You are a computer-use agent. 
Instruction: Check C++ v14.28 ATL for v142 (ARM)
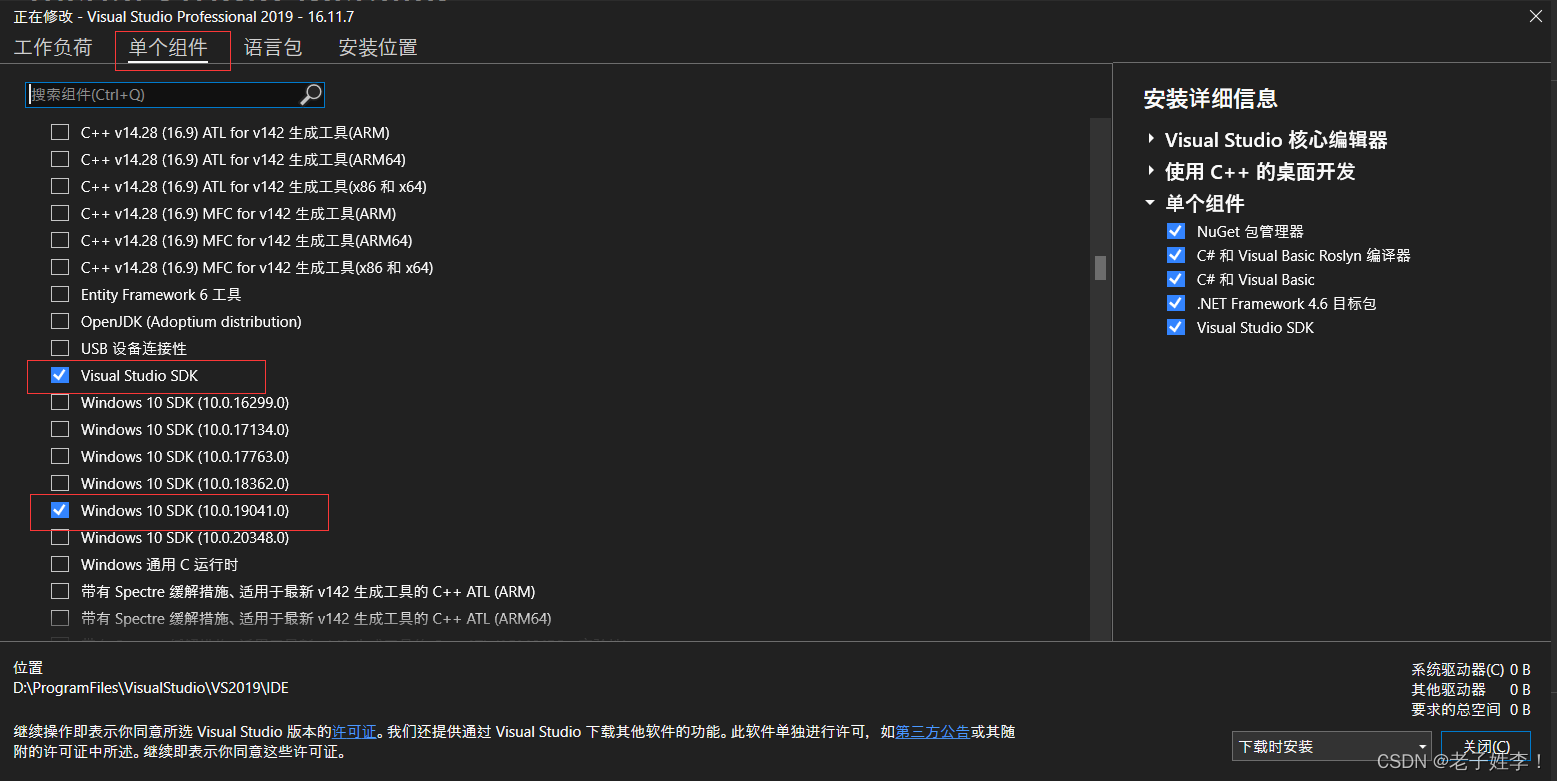tap(60, 132)
